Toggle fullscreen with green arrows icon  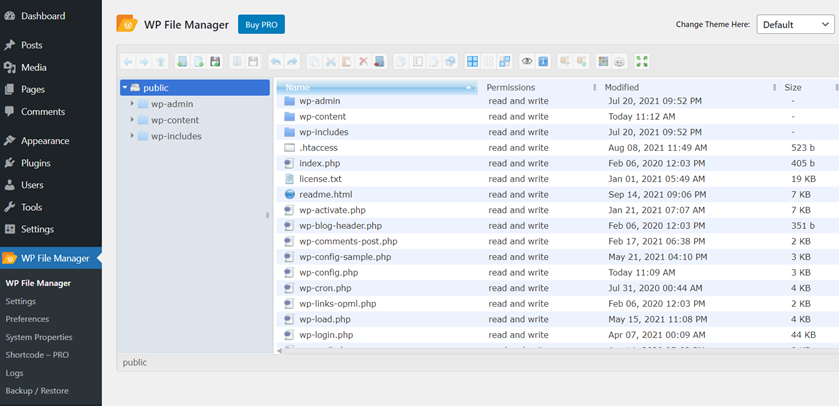click(642, 62)
